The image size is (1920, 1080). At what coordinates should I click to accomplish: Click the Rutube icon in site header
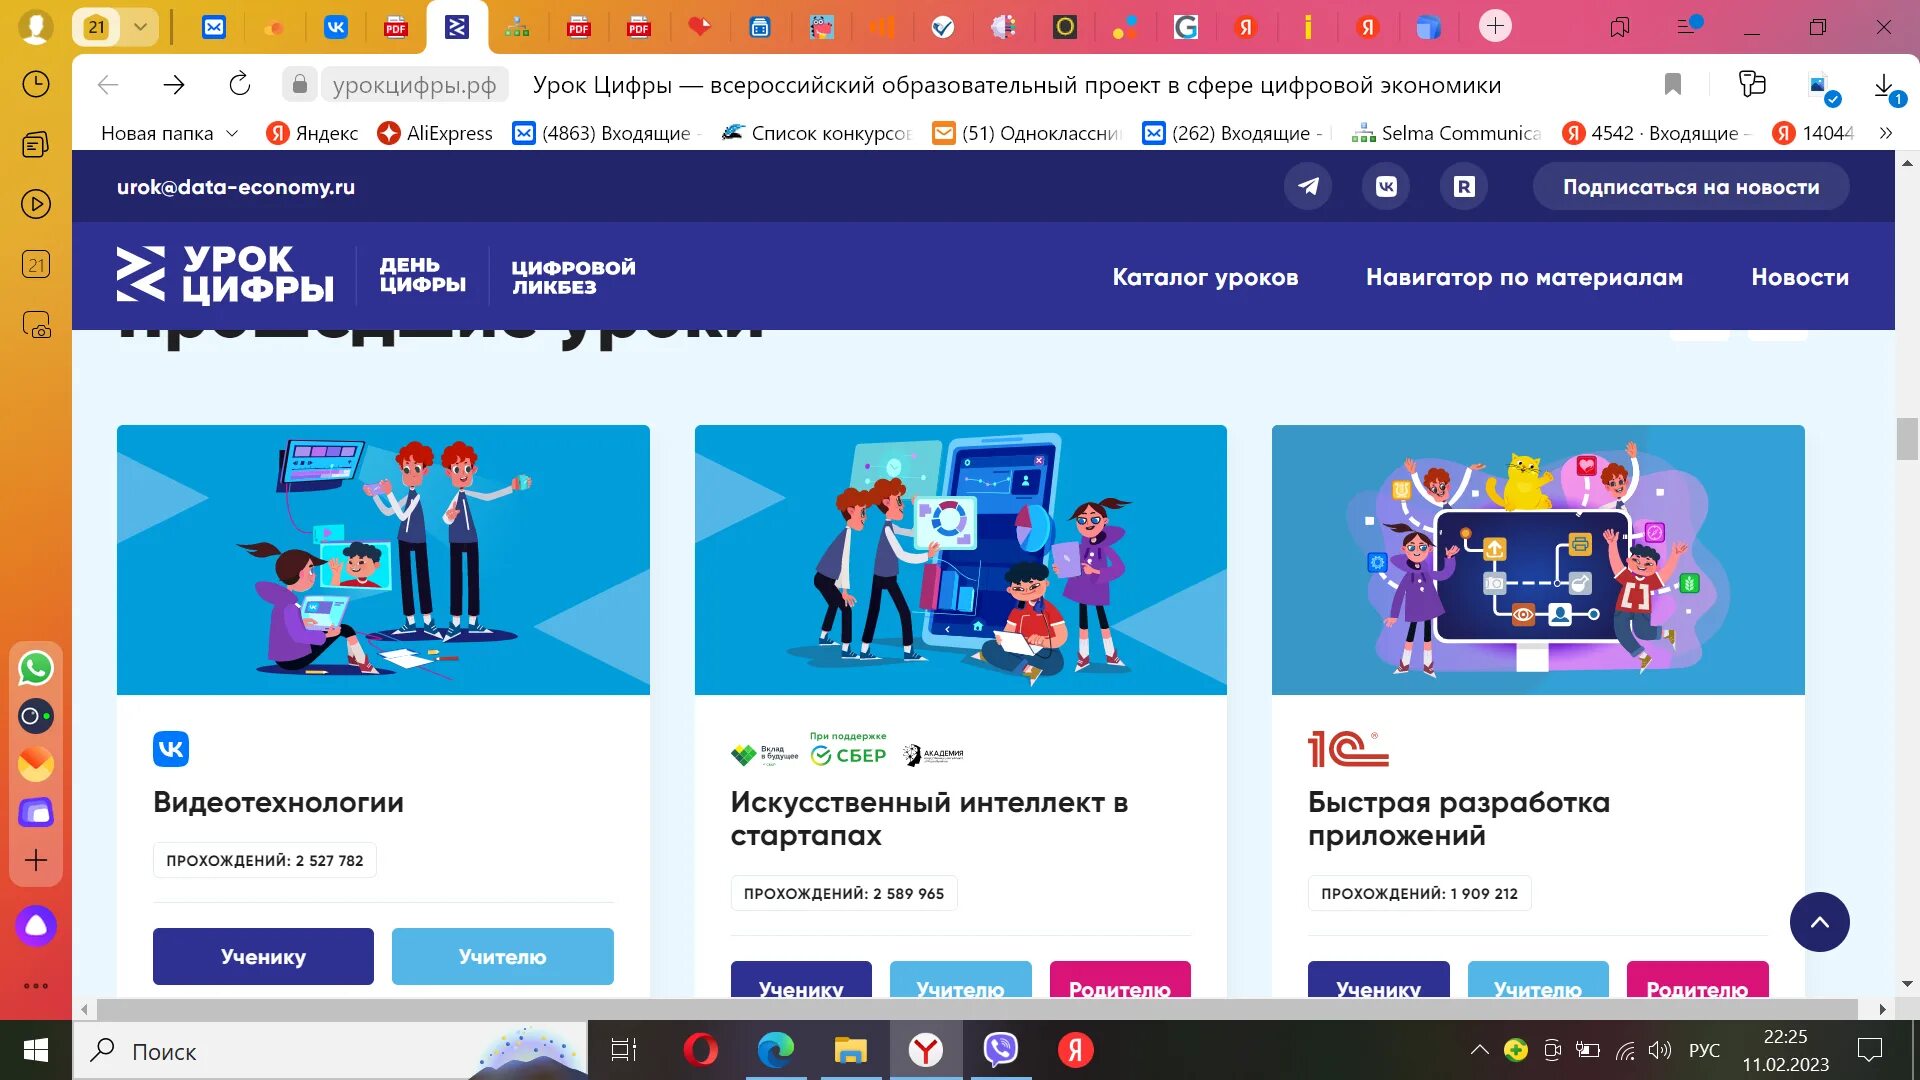coord(1464,187)
